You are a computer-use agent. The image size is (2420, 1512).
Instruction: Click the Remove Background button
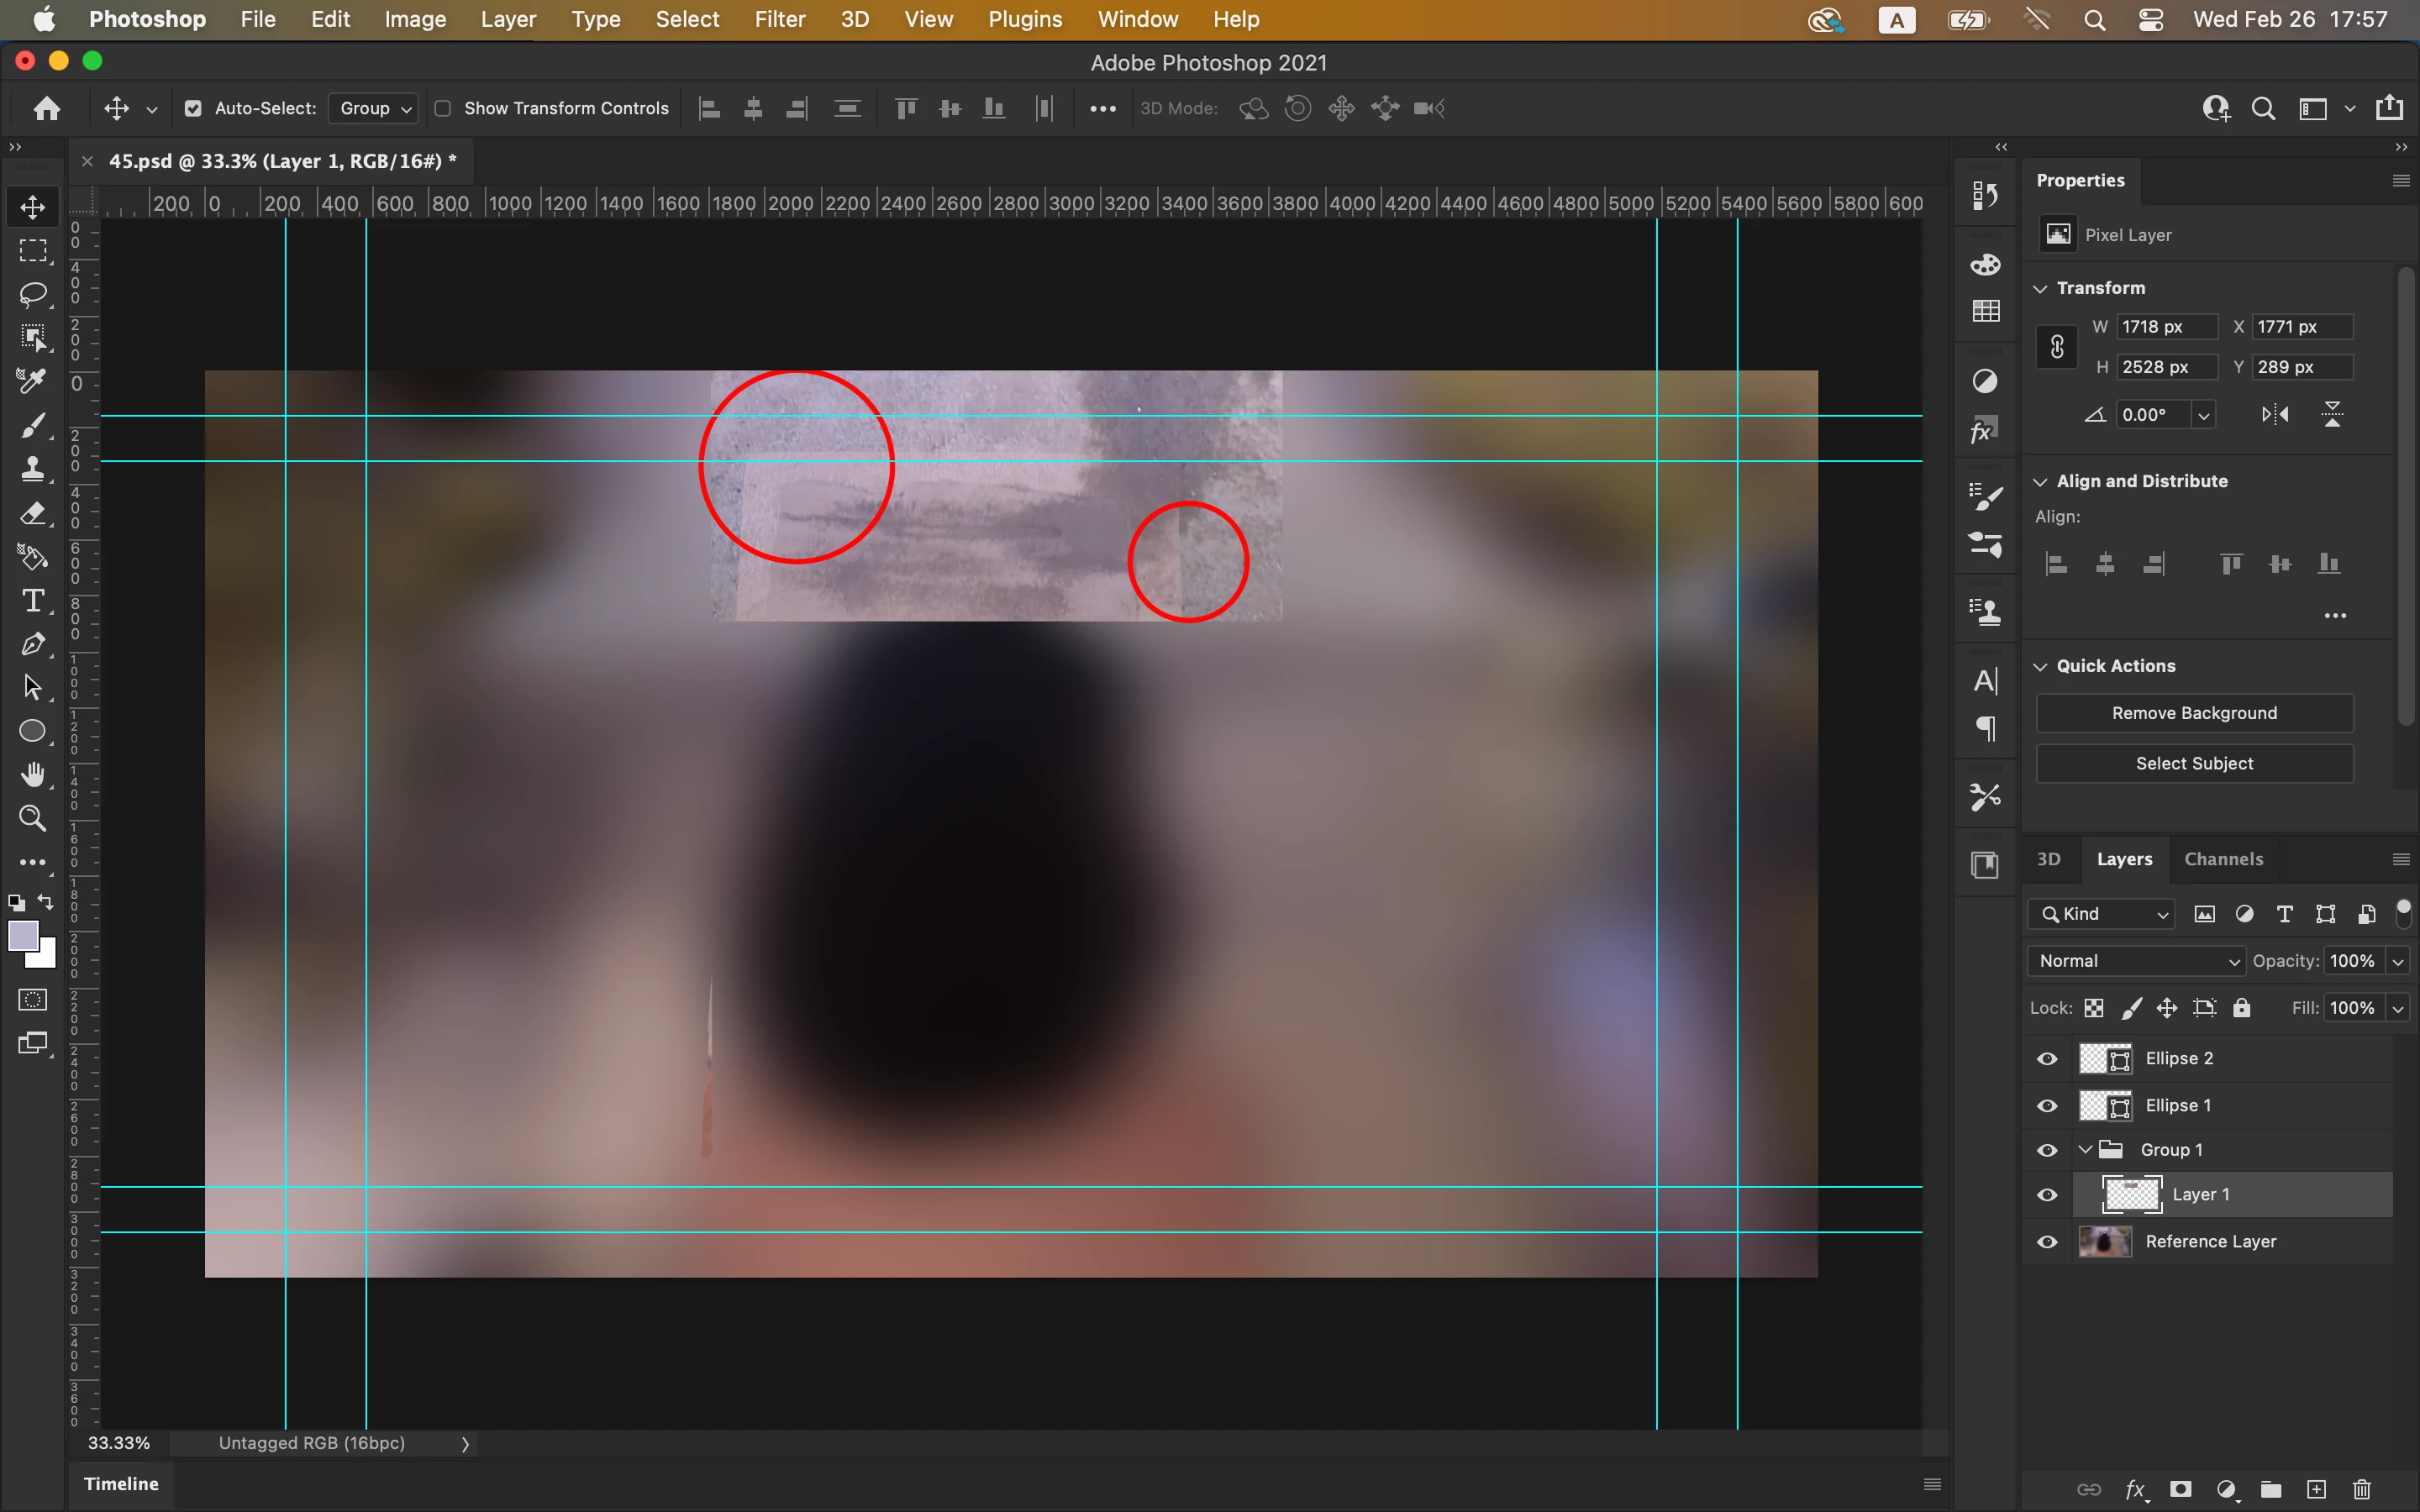pyautogui.click(x=2194, y=713)
